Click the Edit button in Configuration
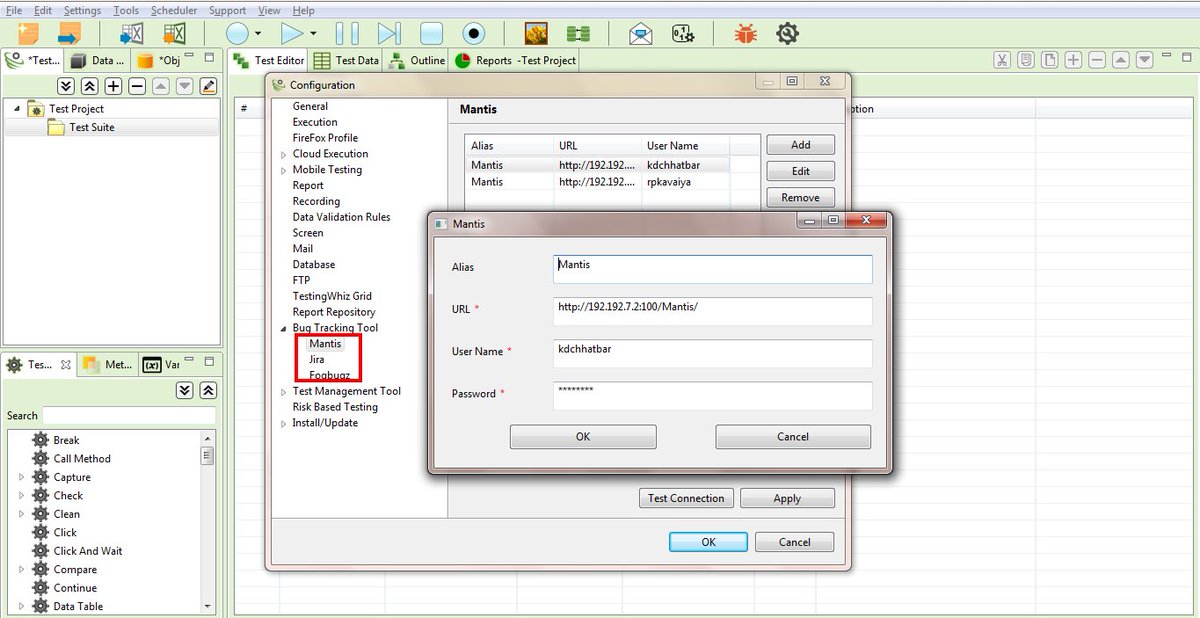The height and width of the screenshot is (618, 1200). [801, 171]
